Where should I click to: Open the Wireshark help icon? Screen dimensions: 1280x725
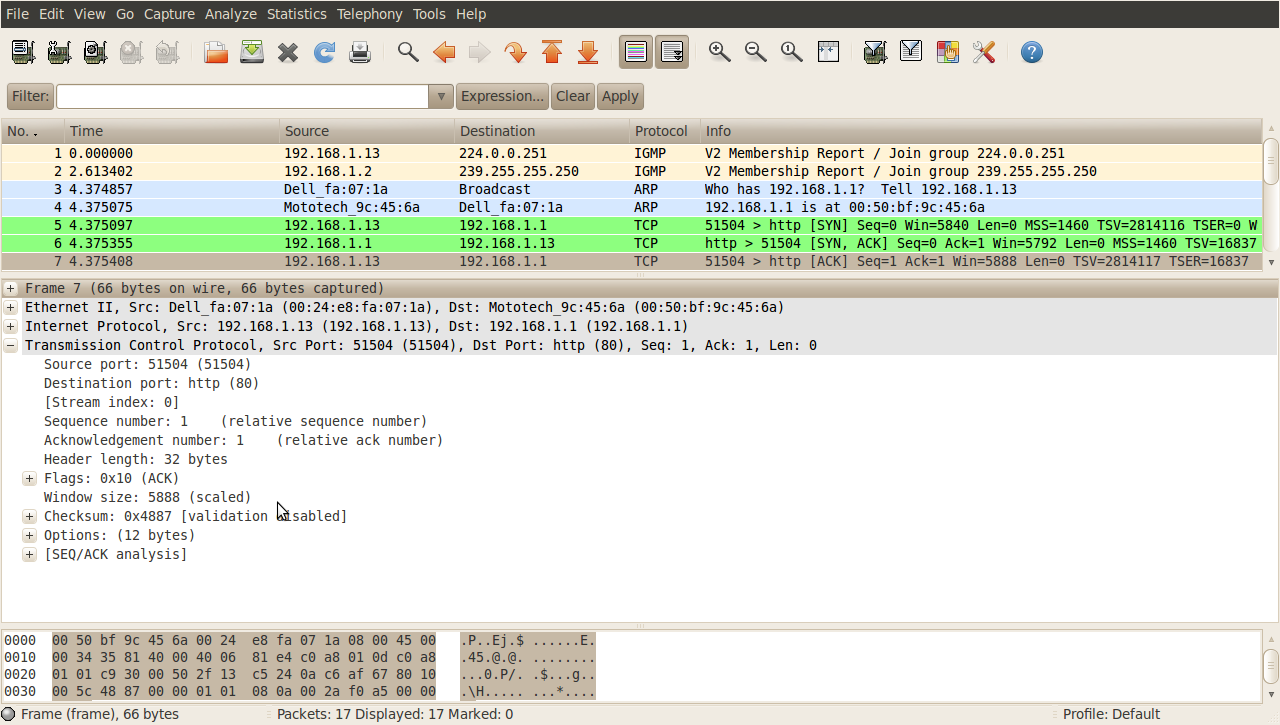1031,51
